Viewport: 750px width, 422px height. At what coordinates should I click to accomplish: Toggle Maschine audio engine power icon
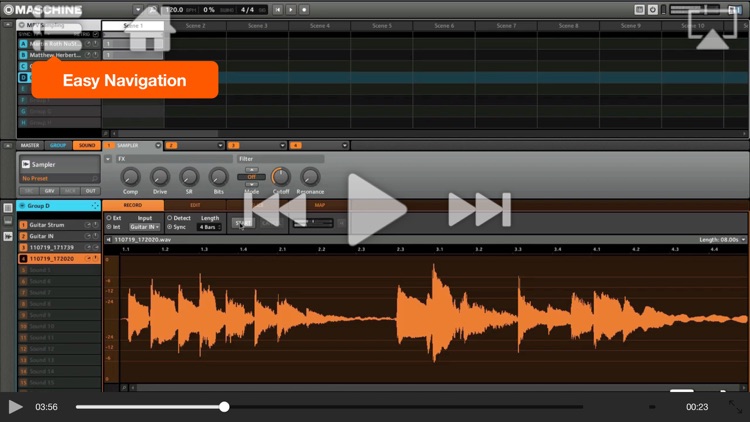pyautogui.click(x=652, y=10)
